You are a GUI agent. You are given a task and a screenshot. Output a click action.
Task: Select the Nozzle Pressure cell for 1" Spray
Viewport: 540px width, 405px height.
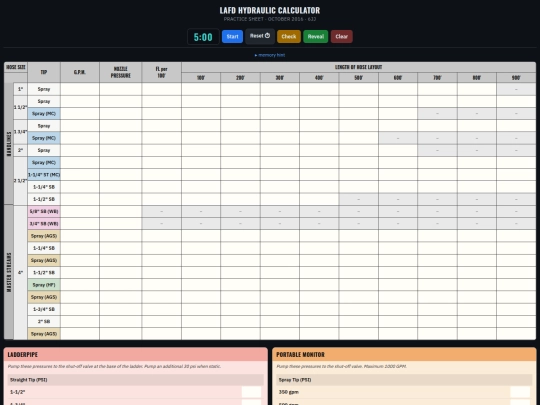coord(121,89)
